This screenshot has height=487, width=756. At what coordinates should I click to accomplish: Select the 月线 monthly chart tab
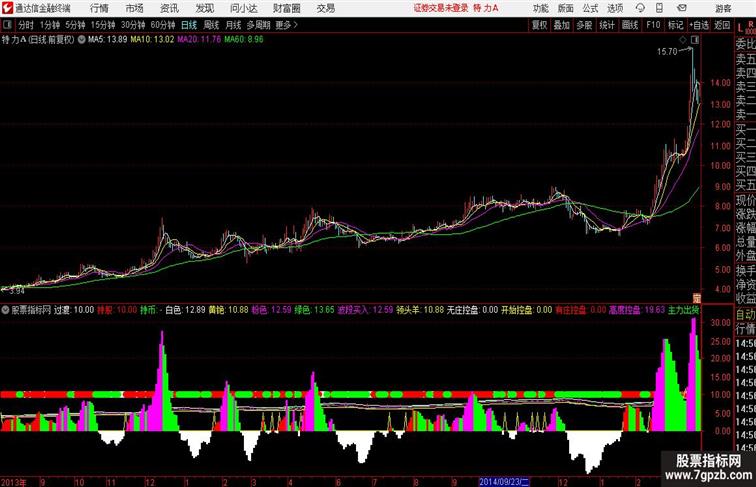[233, 25]
